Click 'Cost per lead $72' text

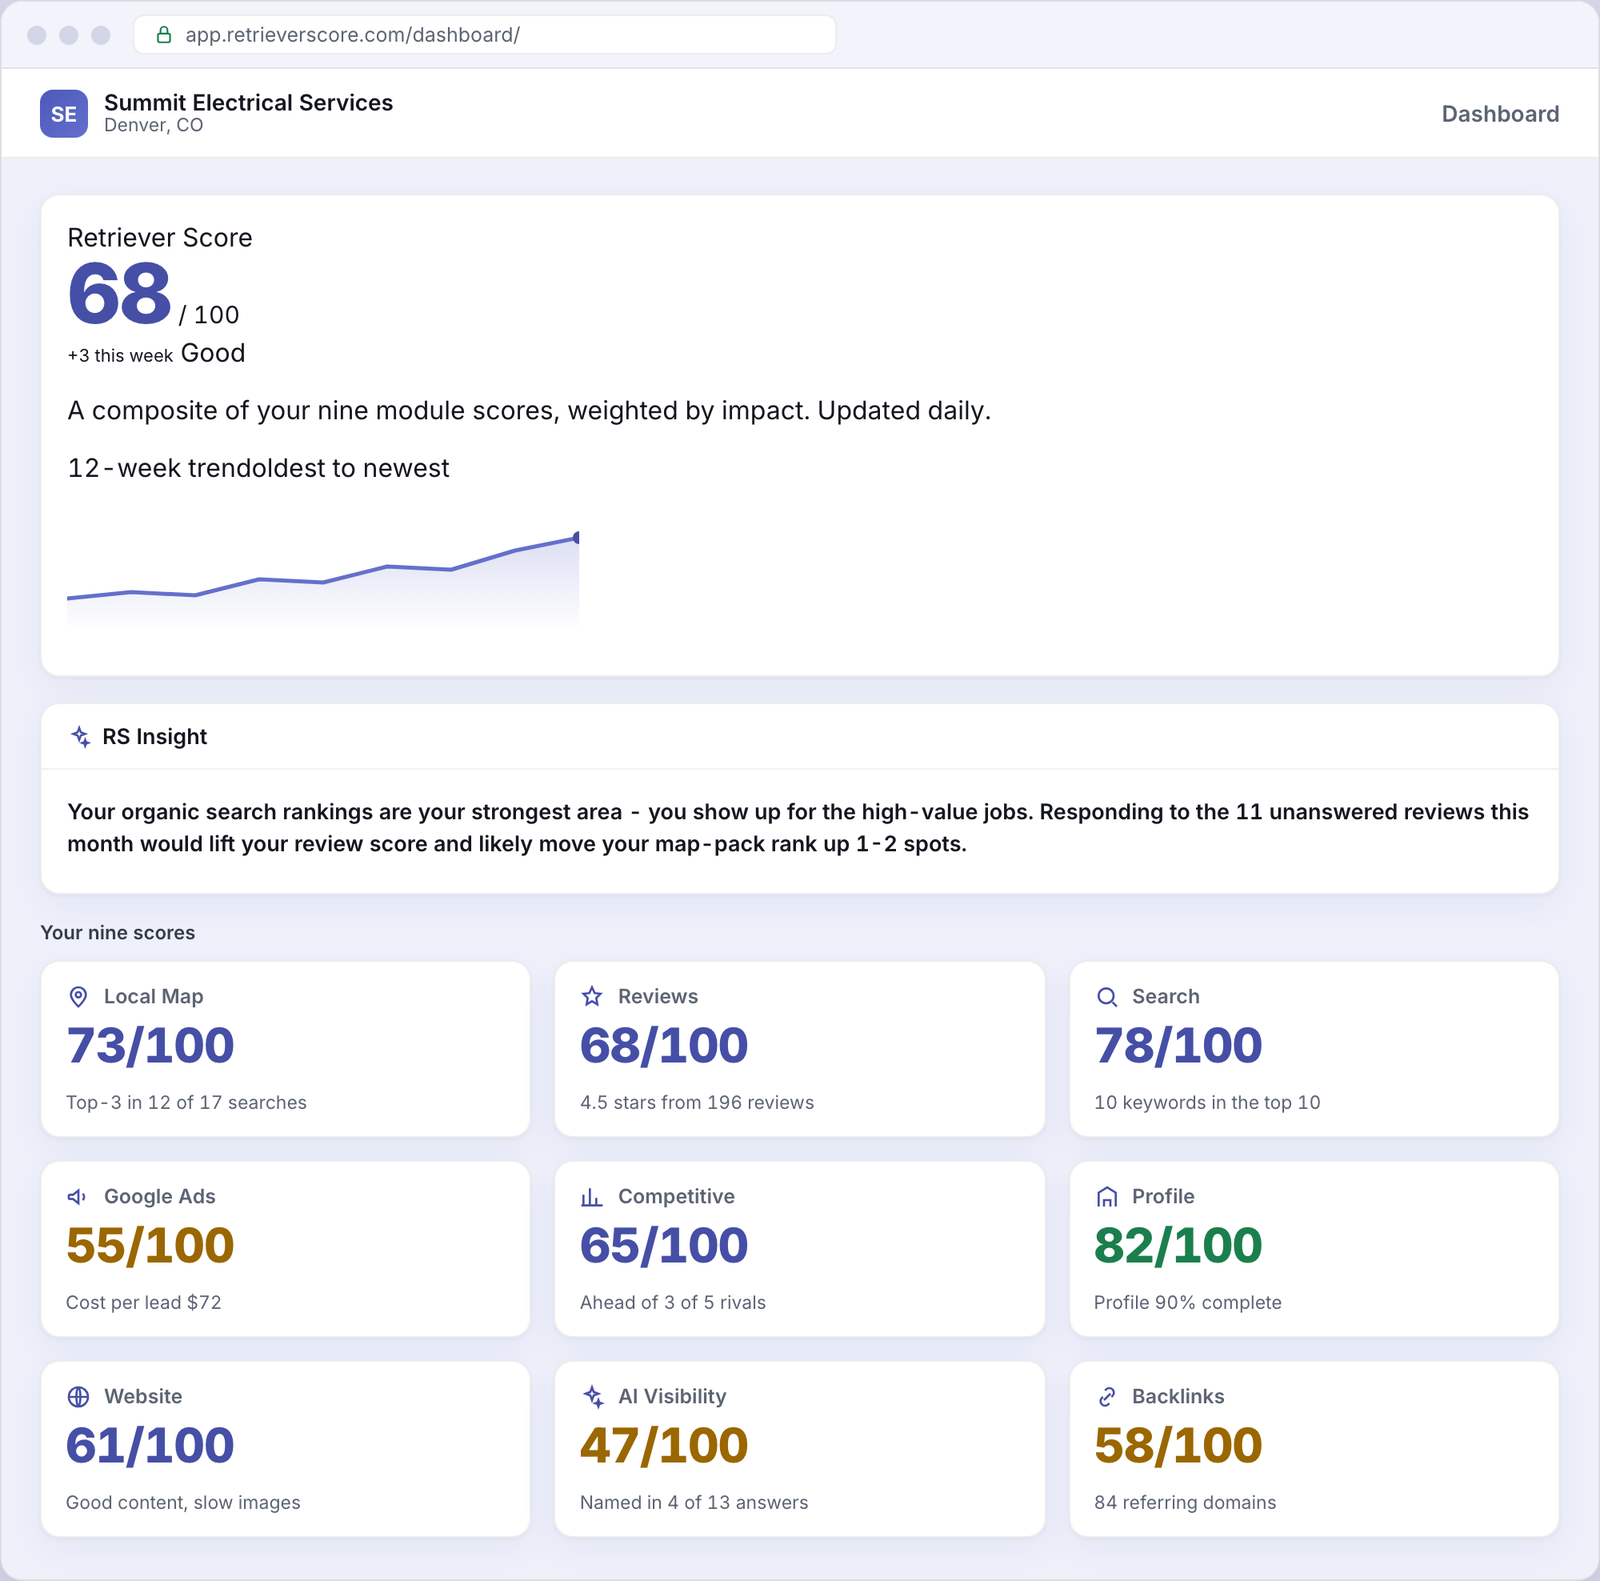tap(144, 1303)
